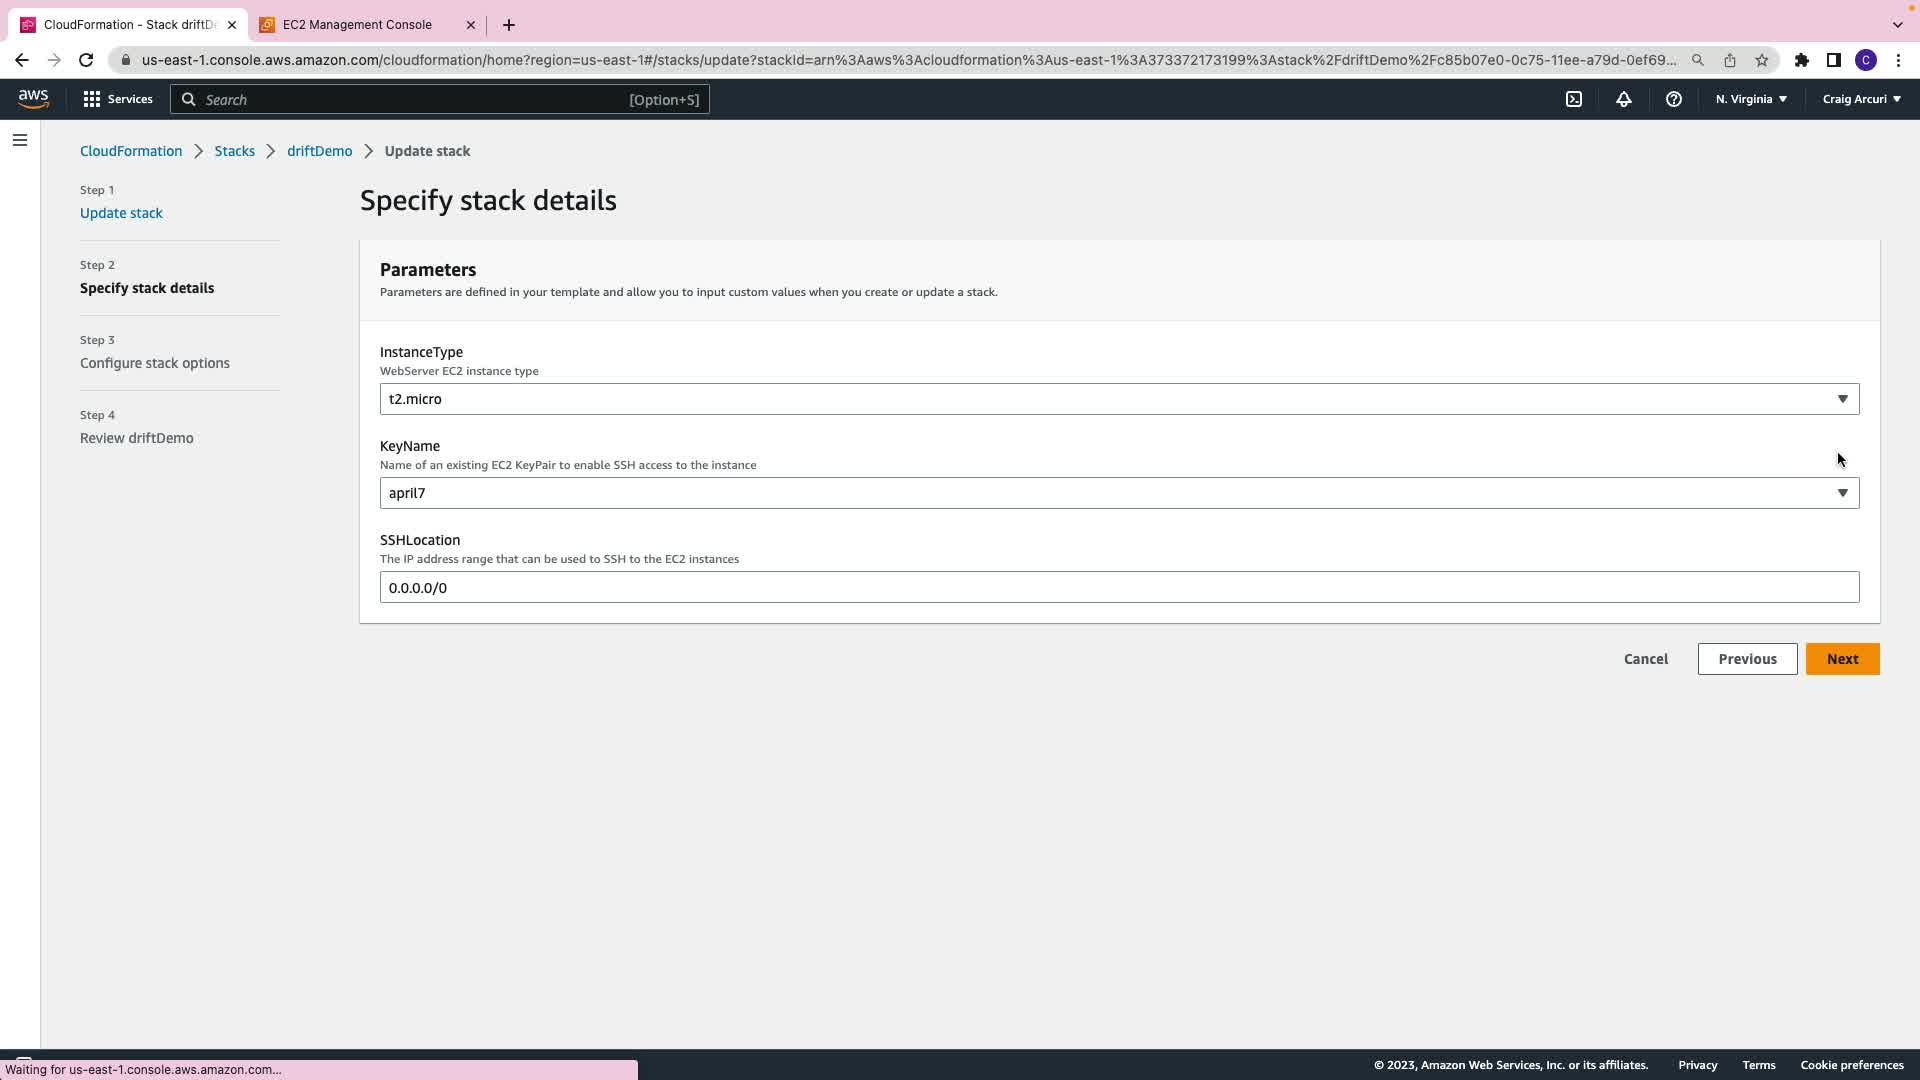Image resolution: width=1920 pixels, height=1080 pixels.
Task: Switch to the EC2 Management Console tab
Action: [357, 25]
